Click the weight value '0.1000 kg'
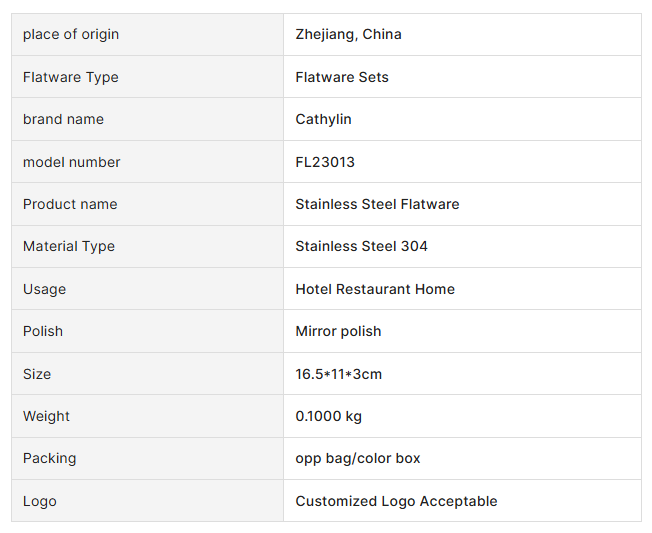 328,416
